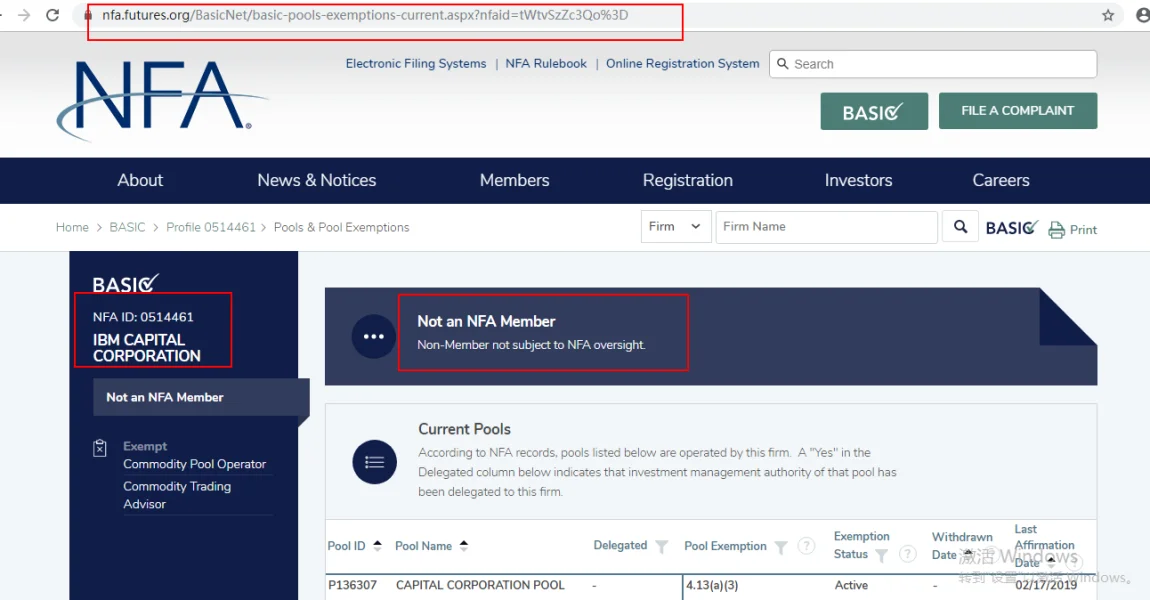Open the News & Notices menu
Screen dimensions: 1150x600
click(316, 180)
